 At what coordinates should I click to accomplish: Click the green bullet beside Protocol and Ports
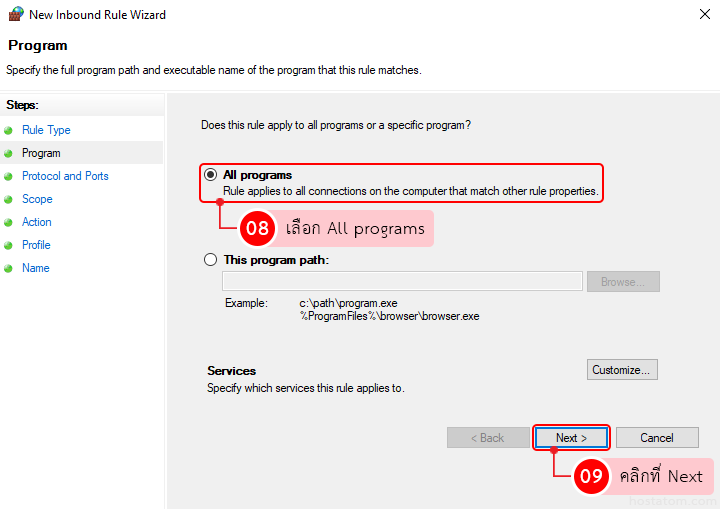[x=8, y=176]
